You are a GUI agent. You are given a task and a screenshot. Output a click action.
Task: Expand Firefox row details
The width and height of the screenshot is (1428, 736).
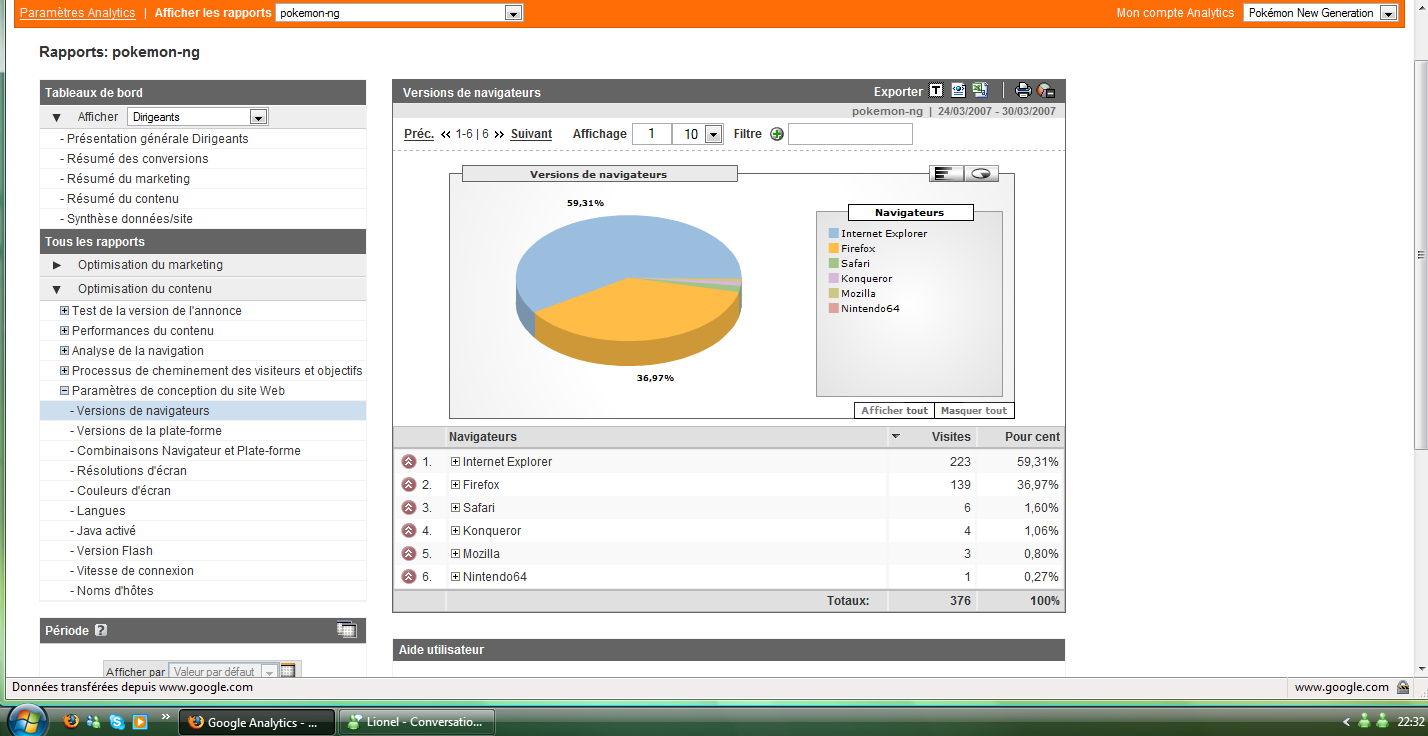455,485
